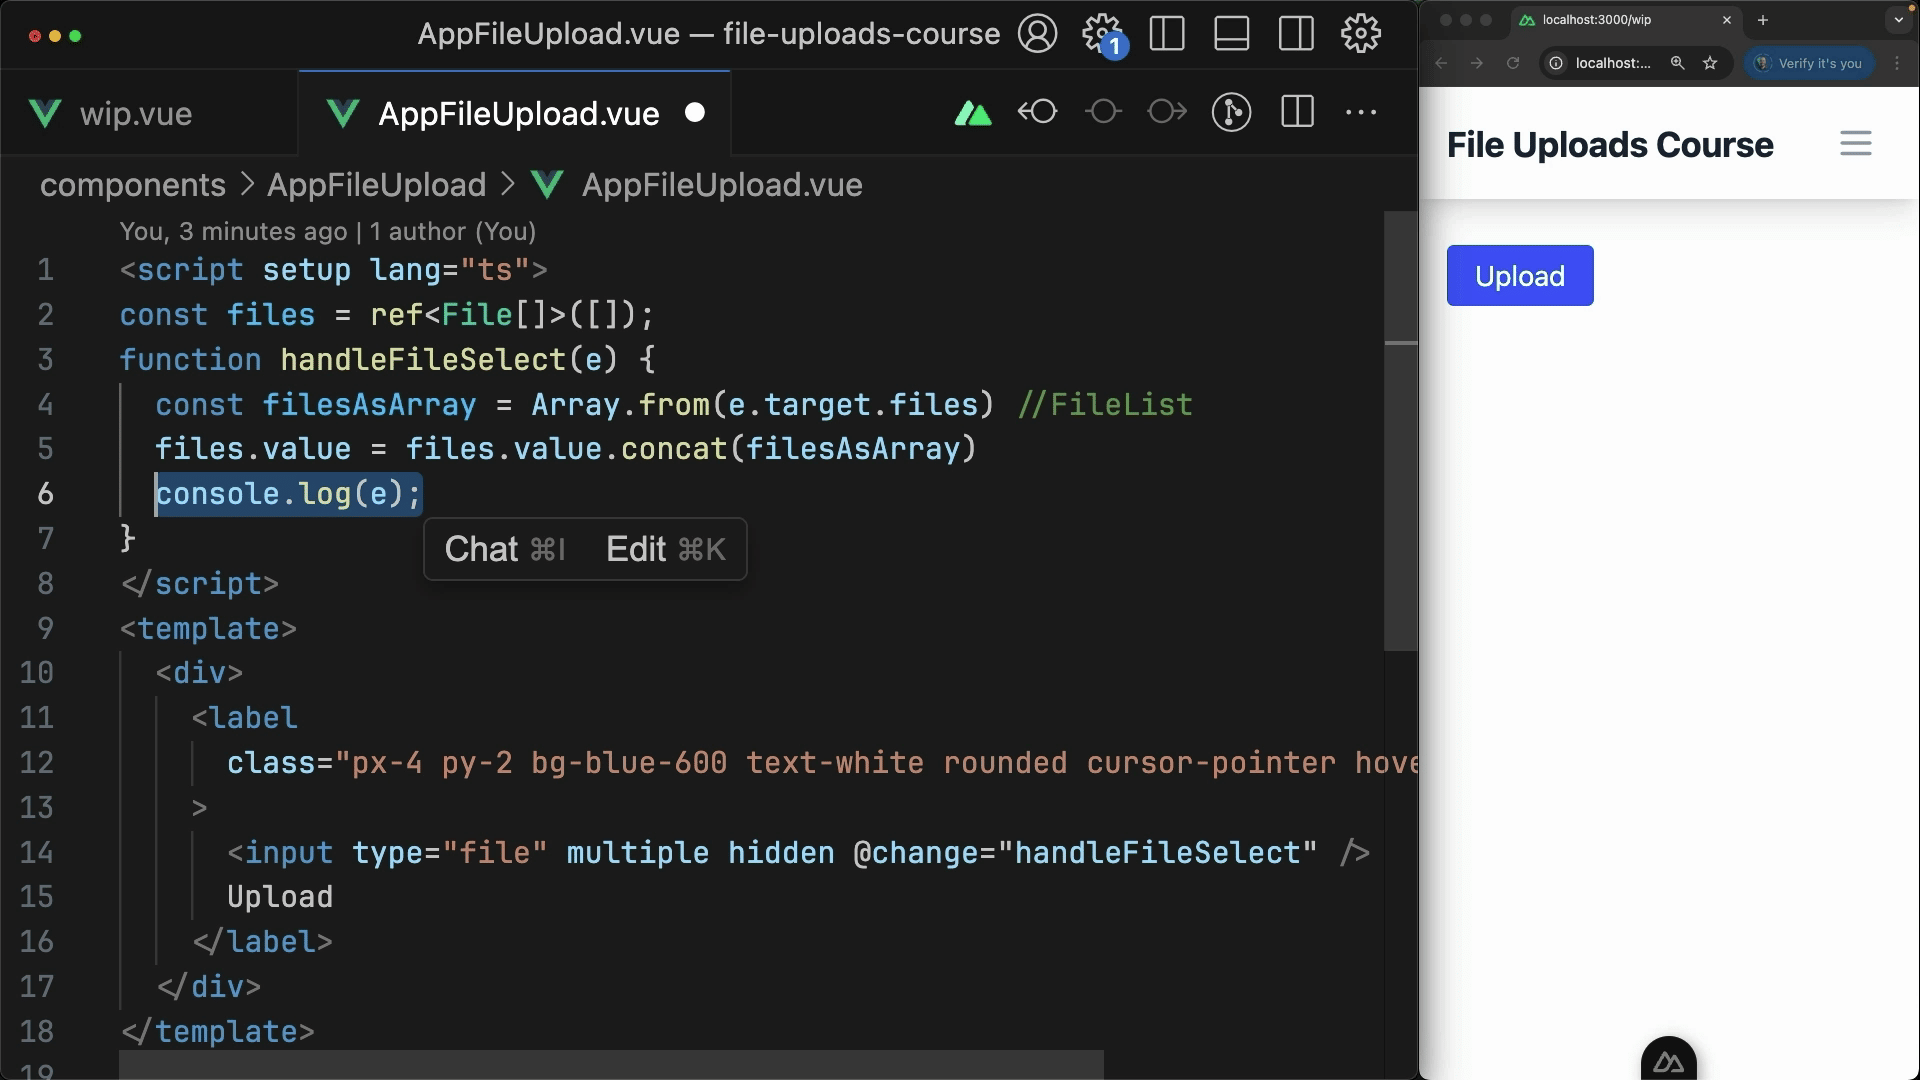Viewport: 1920px width, 1080px height.
Task: Click the site information icon in the address bar
Action: (x=1556, y=63)
